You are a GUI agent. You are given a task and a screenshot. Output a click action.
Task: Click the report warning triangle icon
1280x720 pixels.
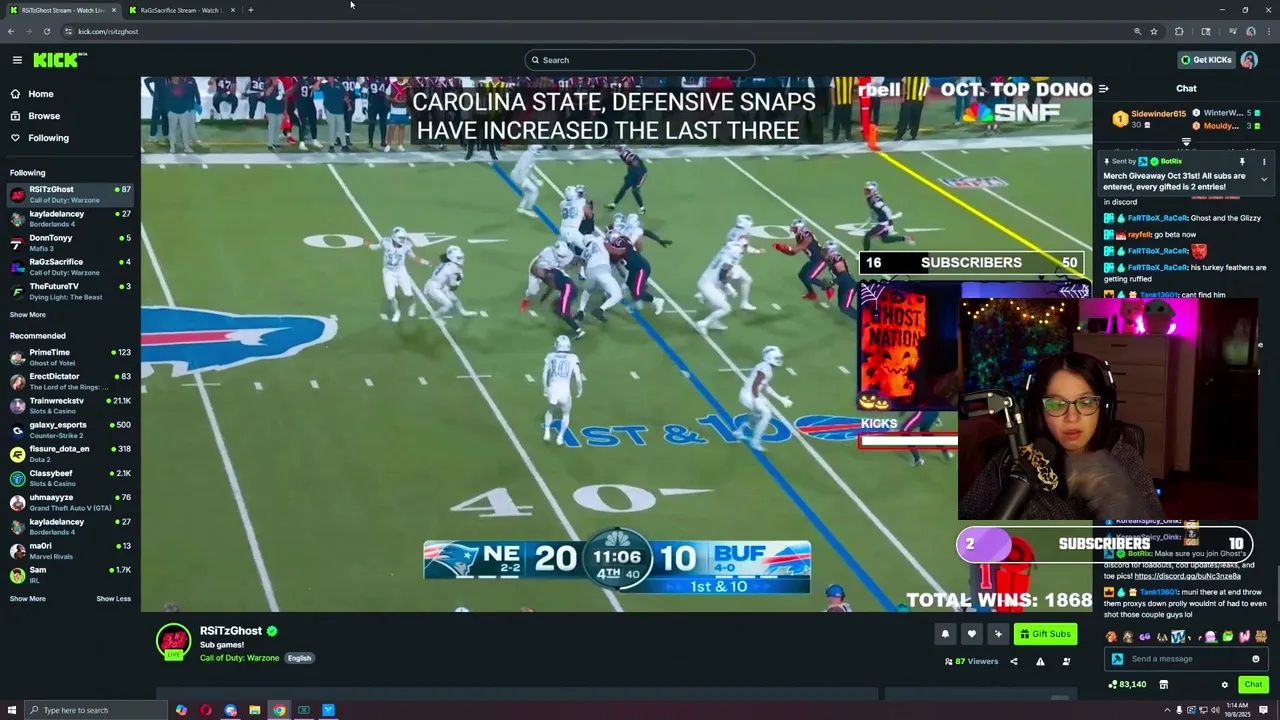[x=1040, y=661]
